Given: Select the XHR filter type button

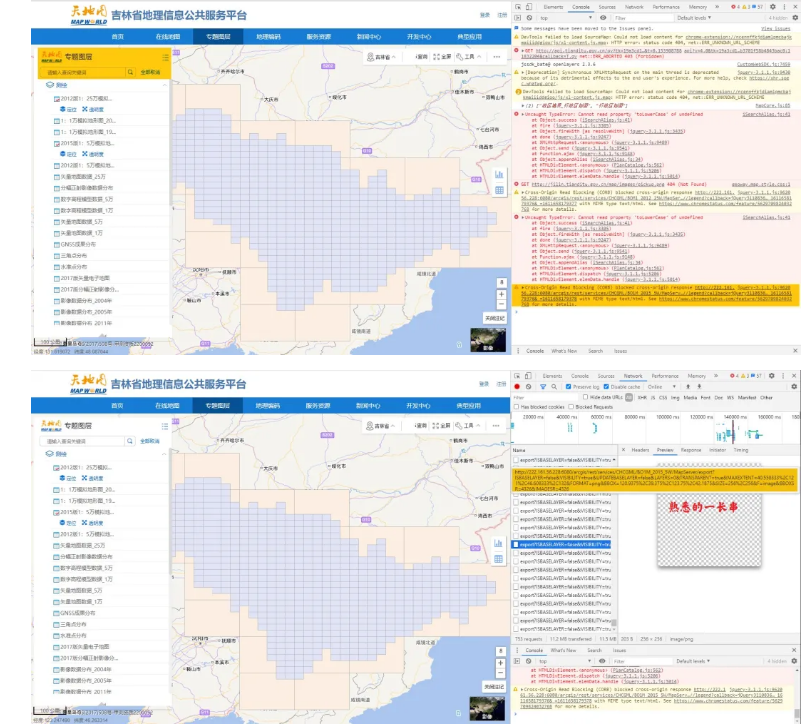Looking at the screenshot, I should pos(643,397).
